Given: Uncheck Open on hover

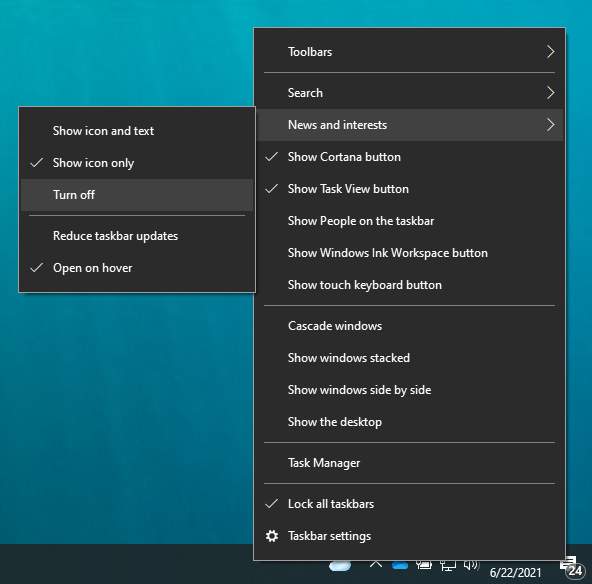Looking at the screenshot, I should pos(137,268).
